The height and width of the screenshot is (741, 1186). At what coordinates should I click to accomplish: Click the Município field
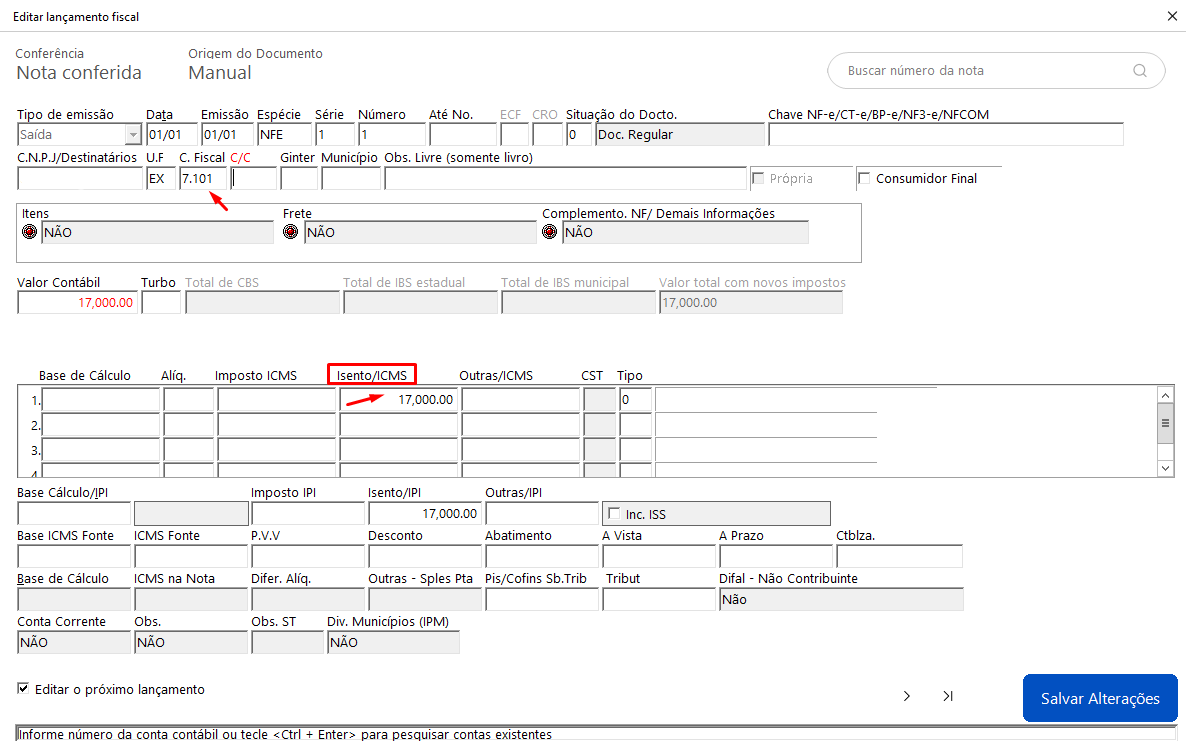[x=350, y=178]
